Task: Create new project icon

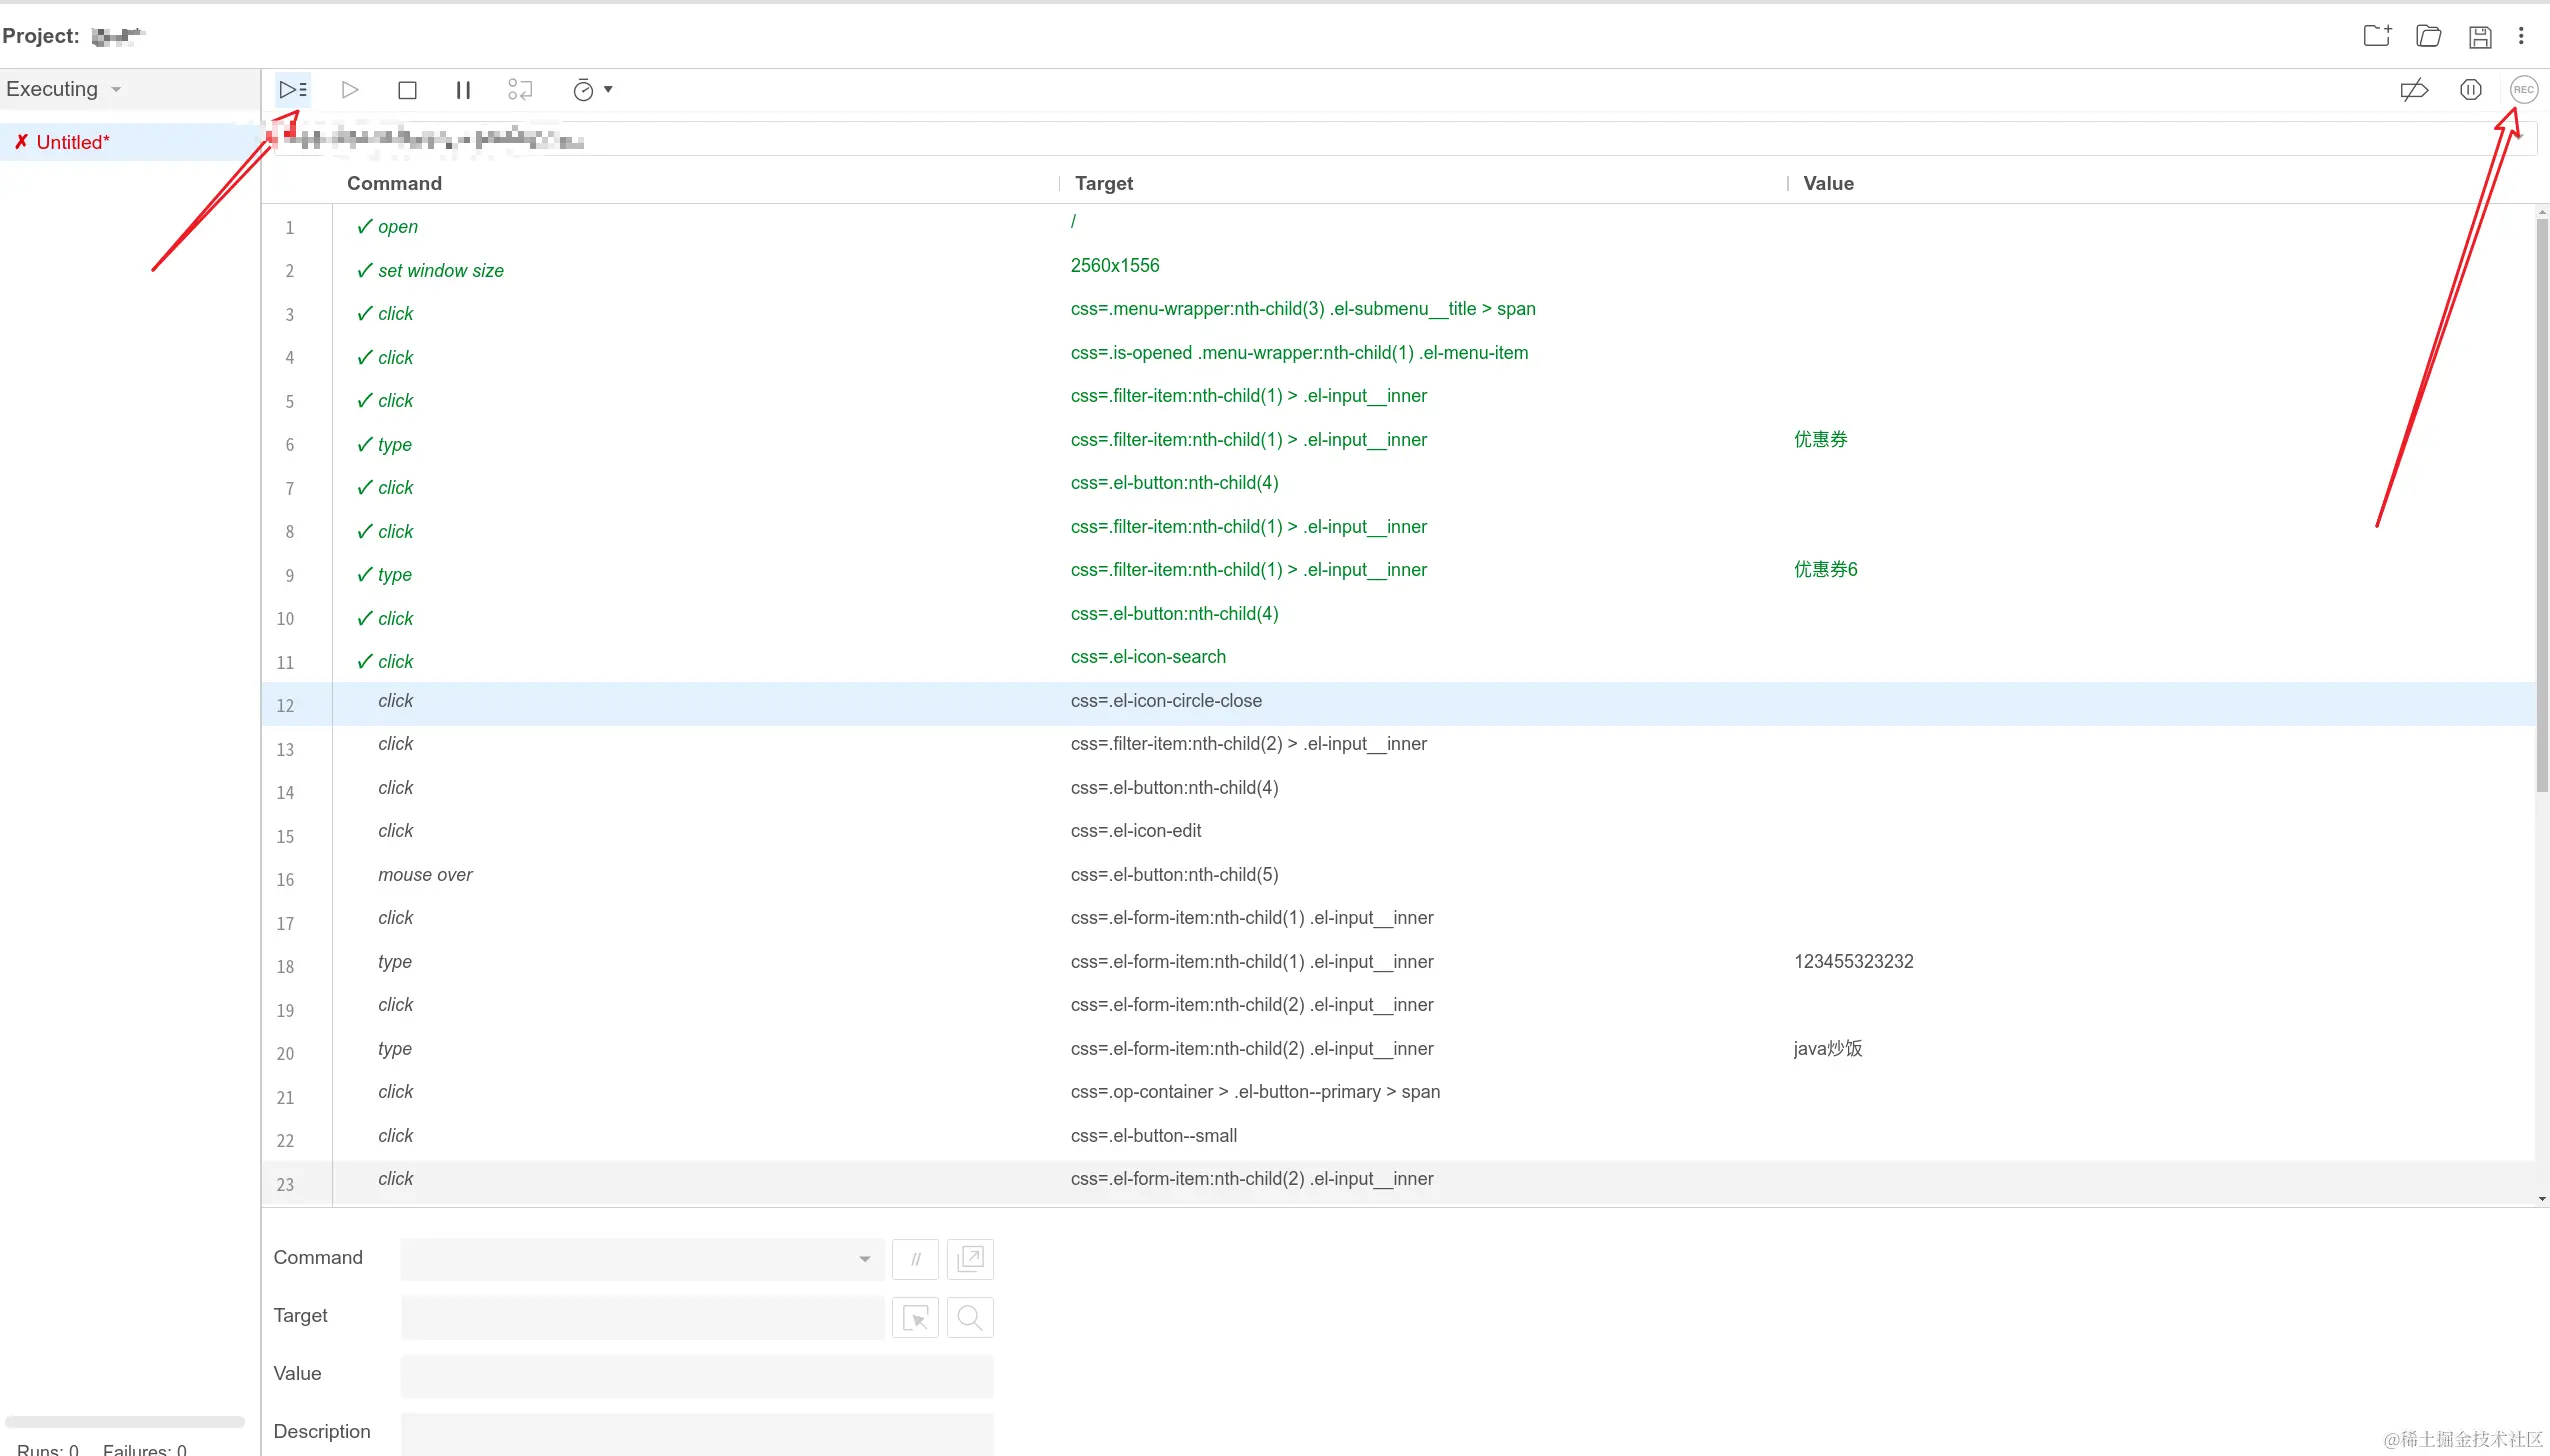Action: click(2377, 36)
